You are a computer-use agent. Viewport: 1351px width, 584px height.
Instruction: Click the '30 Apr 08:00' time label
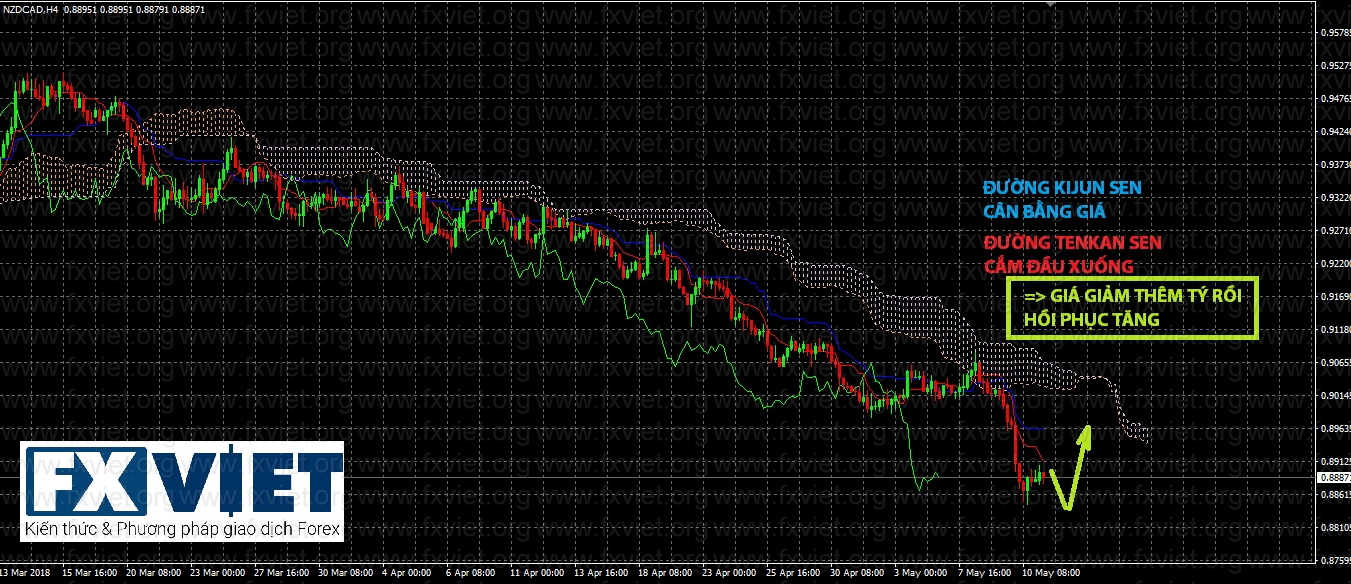coord(857,574)
